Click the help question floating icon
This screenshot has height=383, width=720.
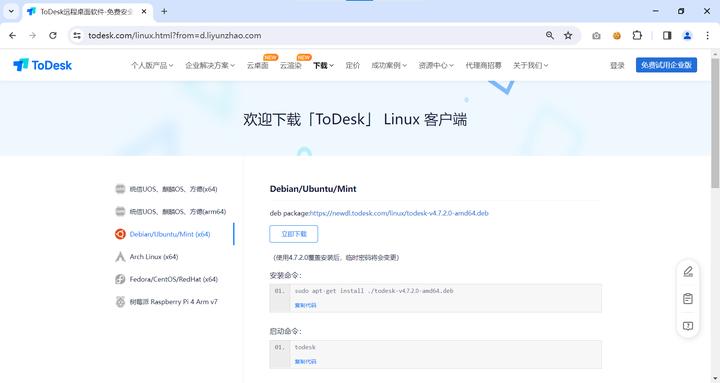(688, 326)
